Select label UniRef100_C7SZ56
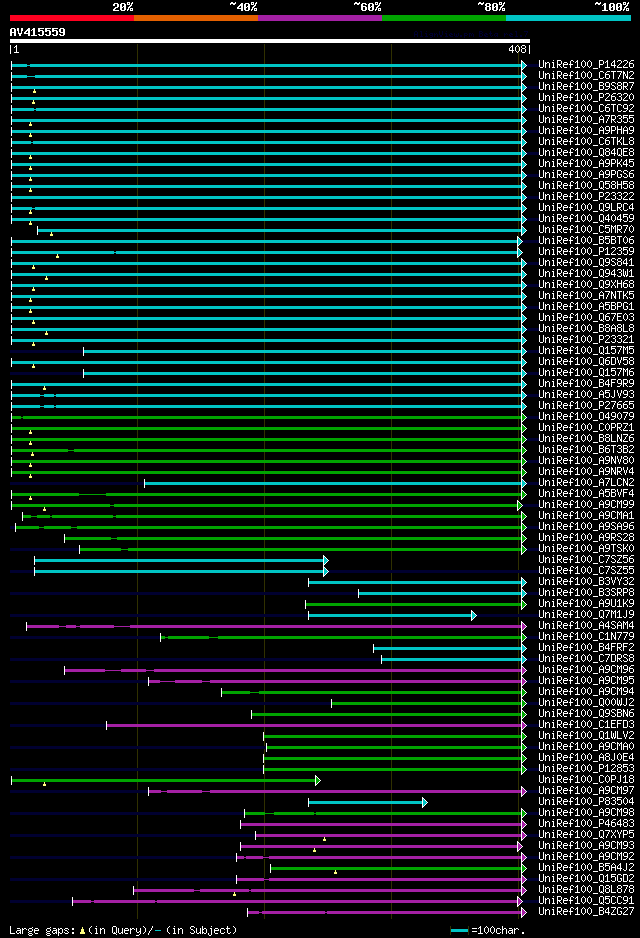Screen dimensions: 640x938 586,559
